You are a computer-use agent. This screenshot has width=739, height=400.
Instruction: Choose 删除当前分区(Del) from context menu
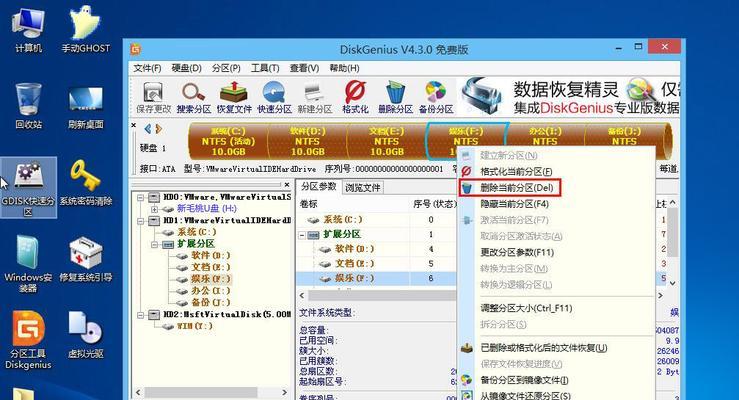point(516,188)
